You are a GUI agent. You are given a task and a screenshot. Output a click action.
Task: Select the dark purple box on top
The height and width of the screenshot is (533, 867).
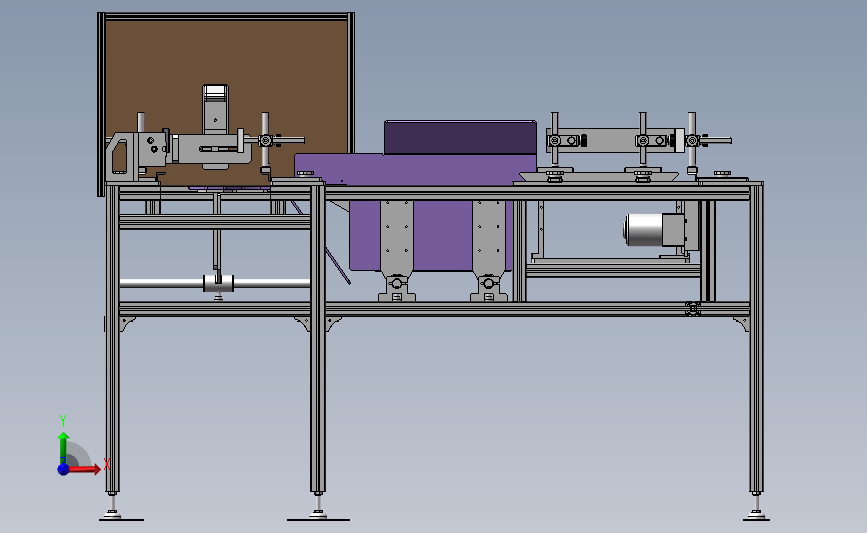(x=460, y=137)
